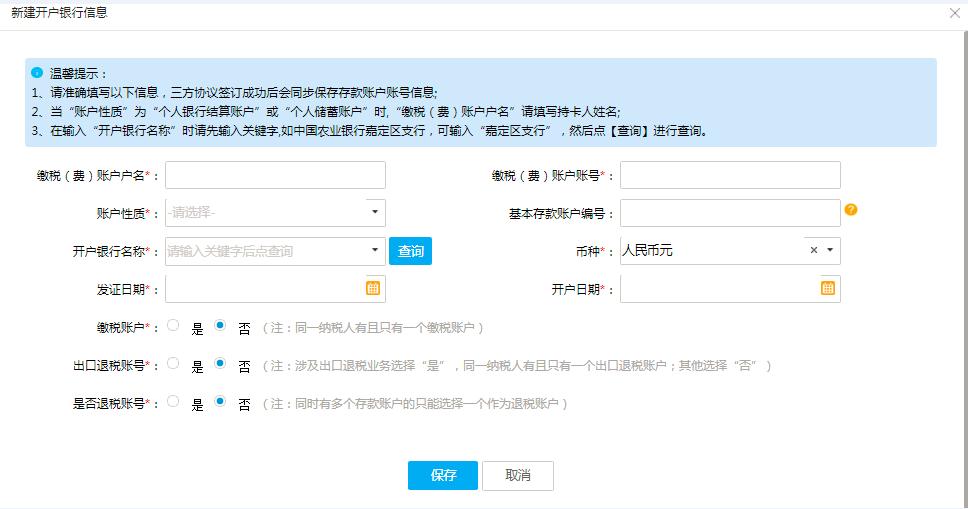This screenshot has width=968, height=509.
Task: Select 否 for 缴税账户
Action: [x=220, y=325]
